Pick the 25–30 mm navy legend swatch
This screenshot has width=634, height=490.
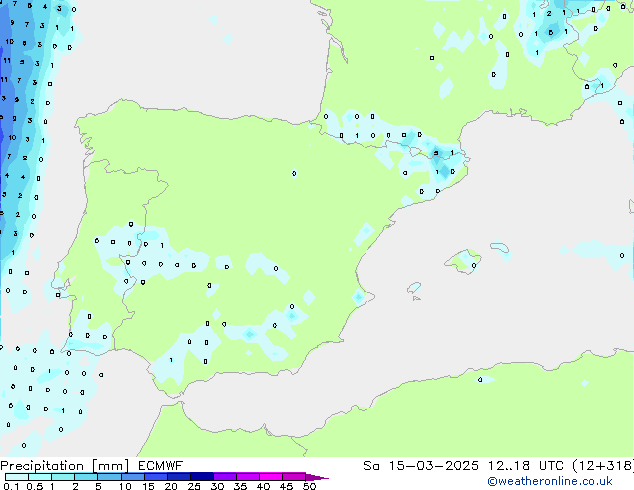(x=202, y=477)
